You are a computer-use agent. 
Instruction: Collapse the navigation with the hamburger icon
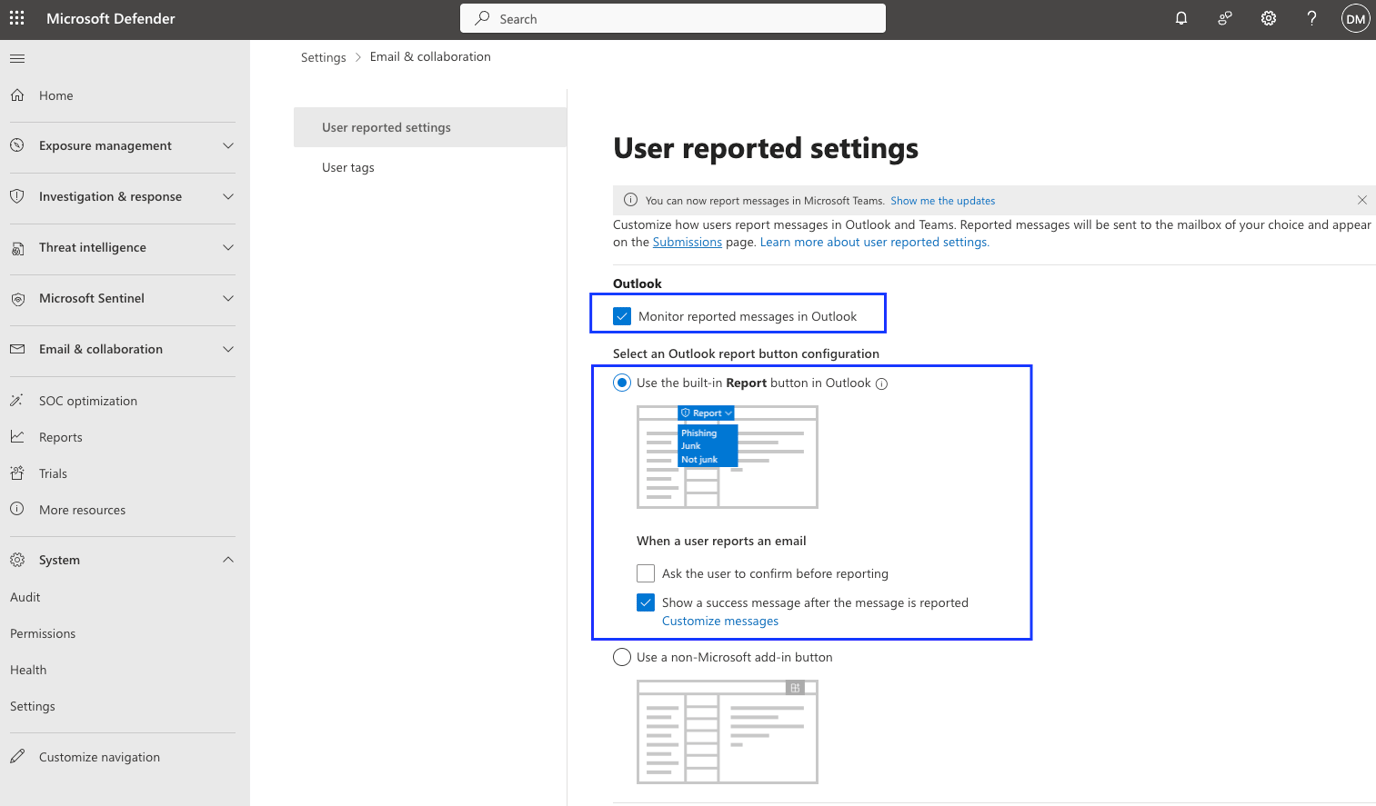tap(17, 58)
